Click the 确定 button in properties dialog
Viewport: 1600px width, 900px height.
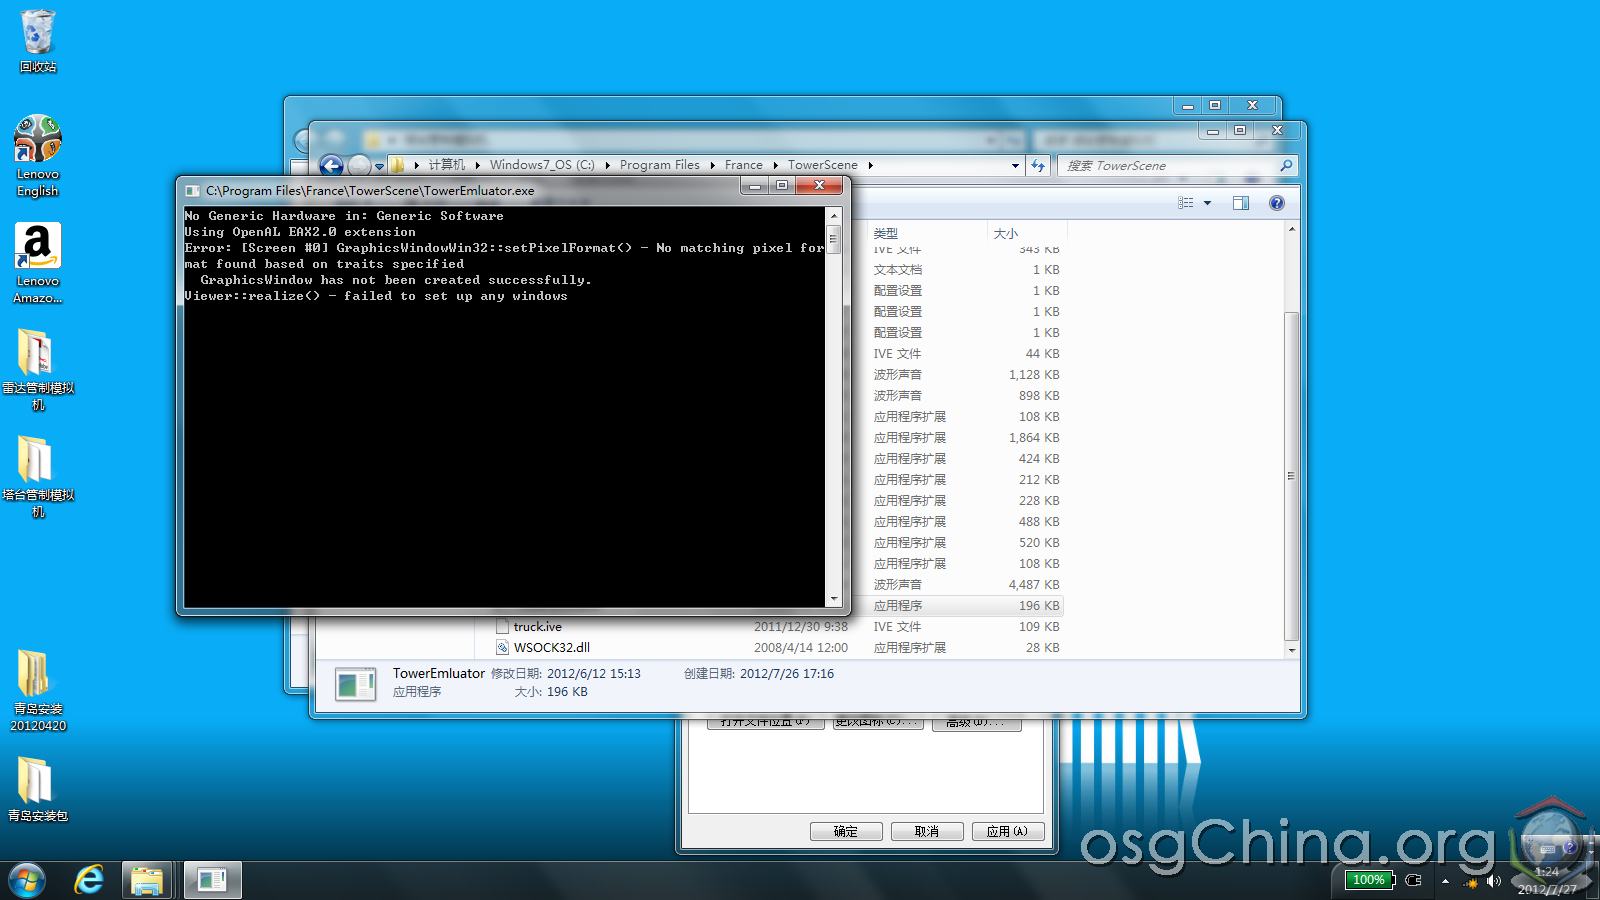[x=846, y=831]
